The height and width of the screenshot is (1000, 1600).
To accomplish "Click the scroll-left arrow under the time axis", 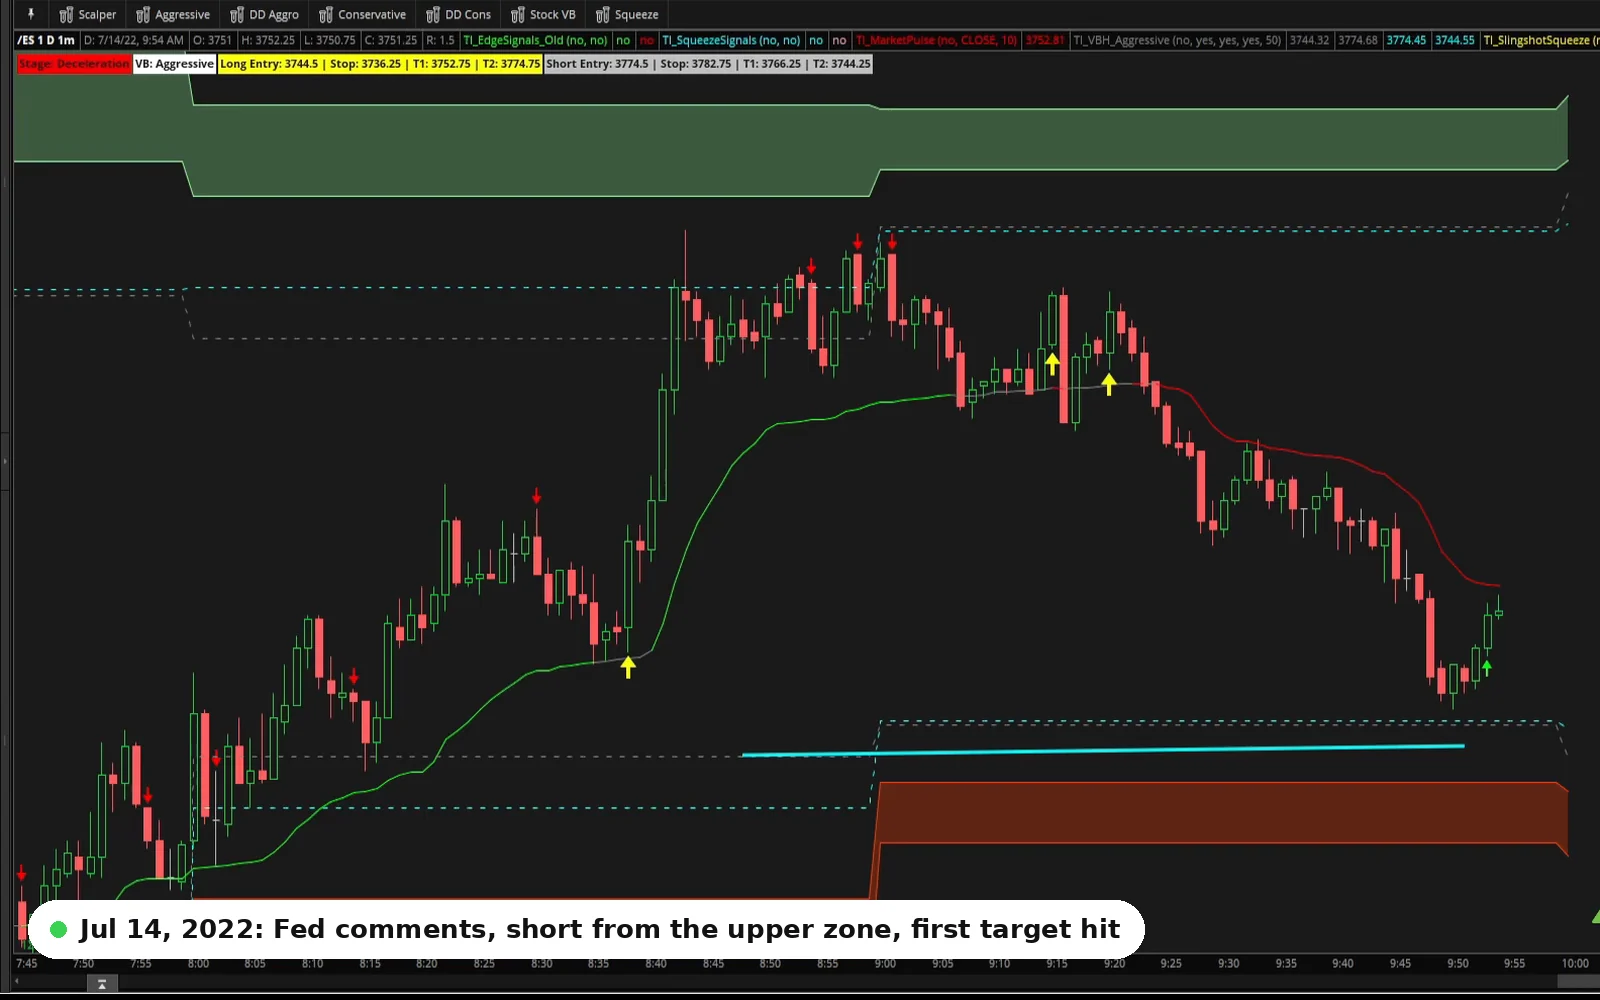I will pos(17,983).
